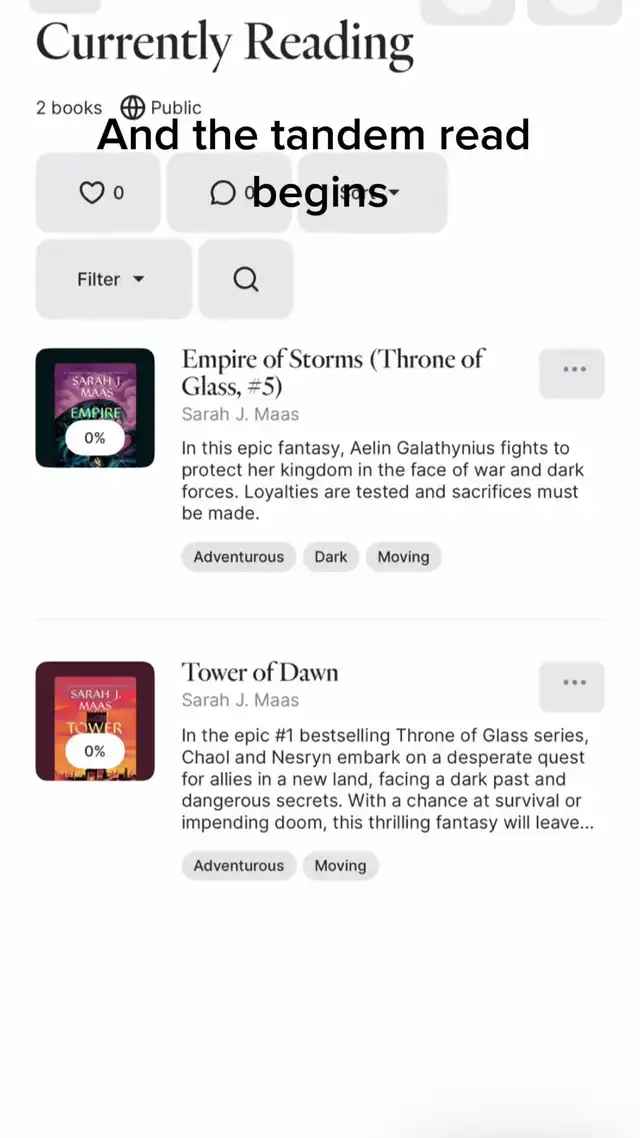The height and width of the screenshot is (1138, 640).
Task: Open options menu for Empire of Storms
Action: click(572, 373)
